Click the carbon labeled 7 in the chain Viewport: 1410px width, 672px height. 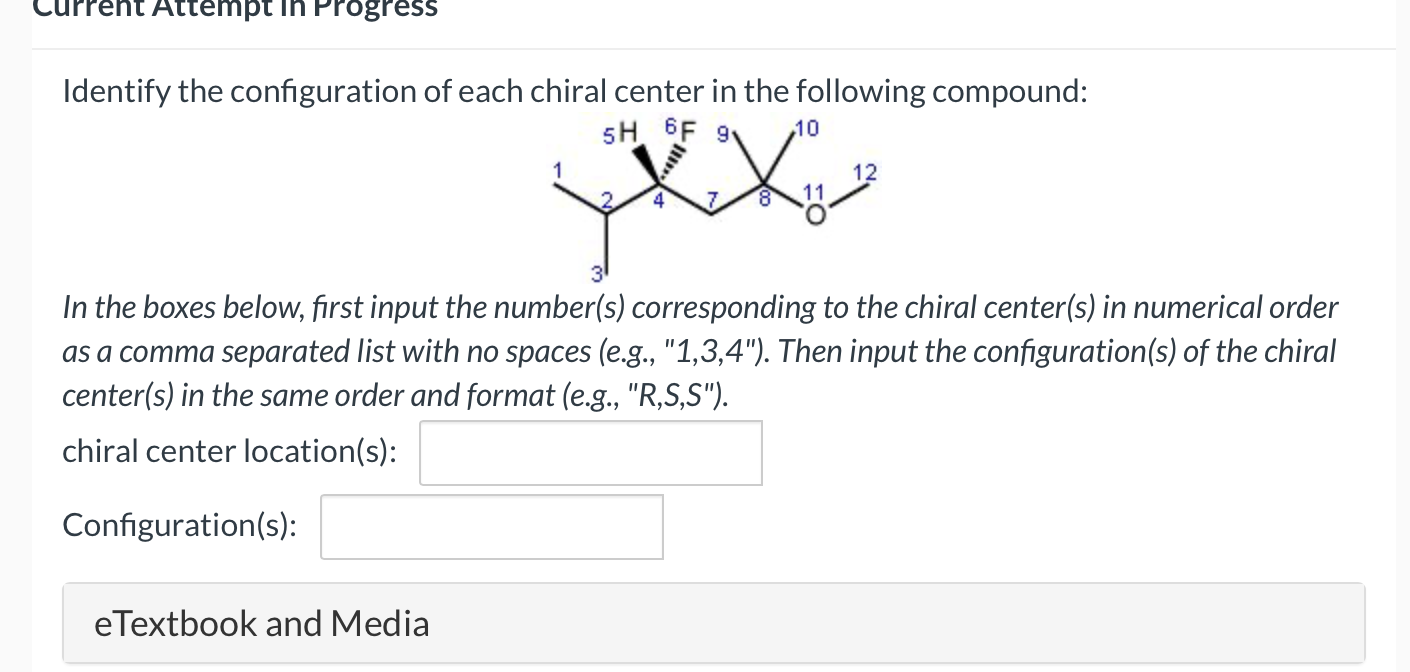(712, 215)
